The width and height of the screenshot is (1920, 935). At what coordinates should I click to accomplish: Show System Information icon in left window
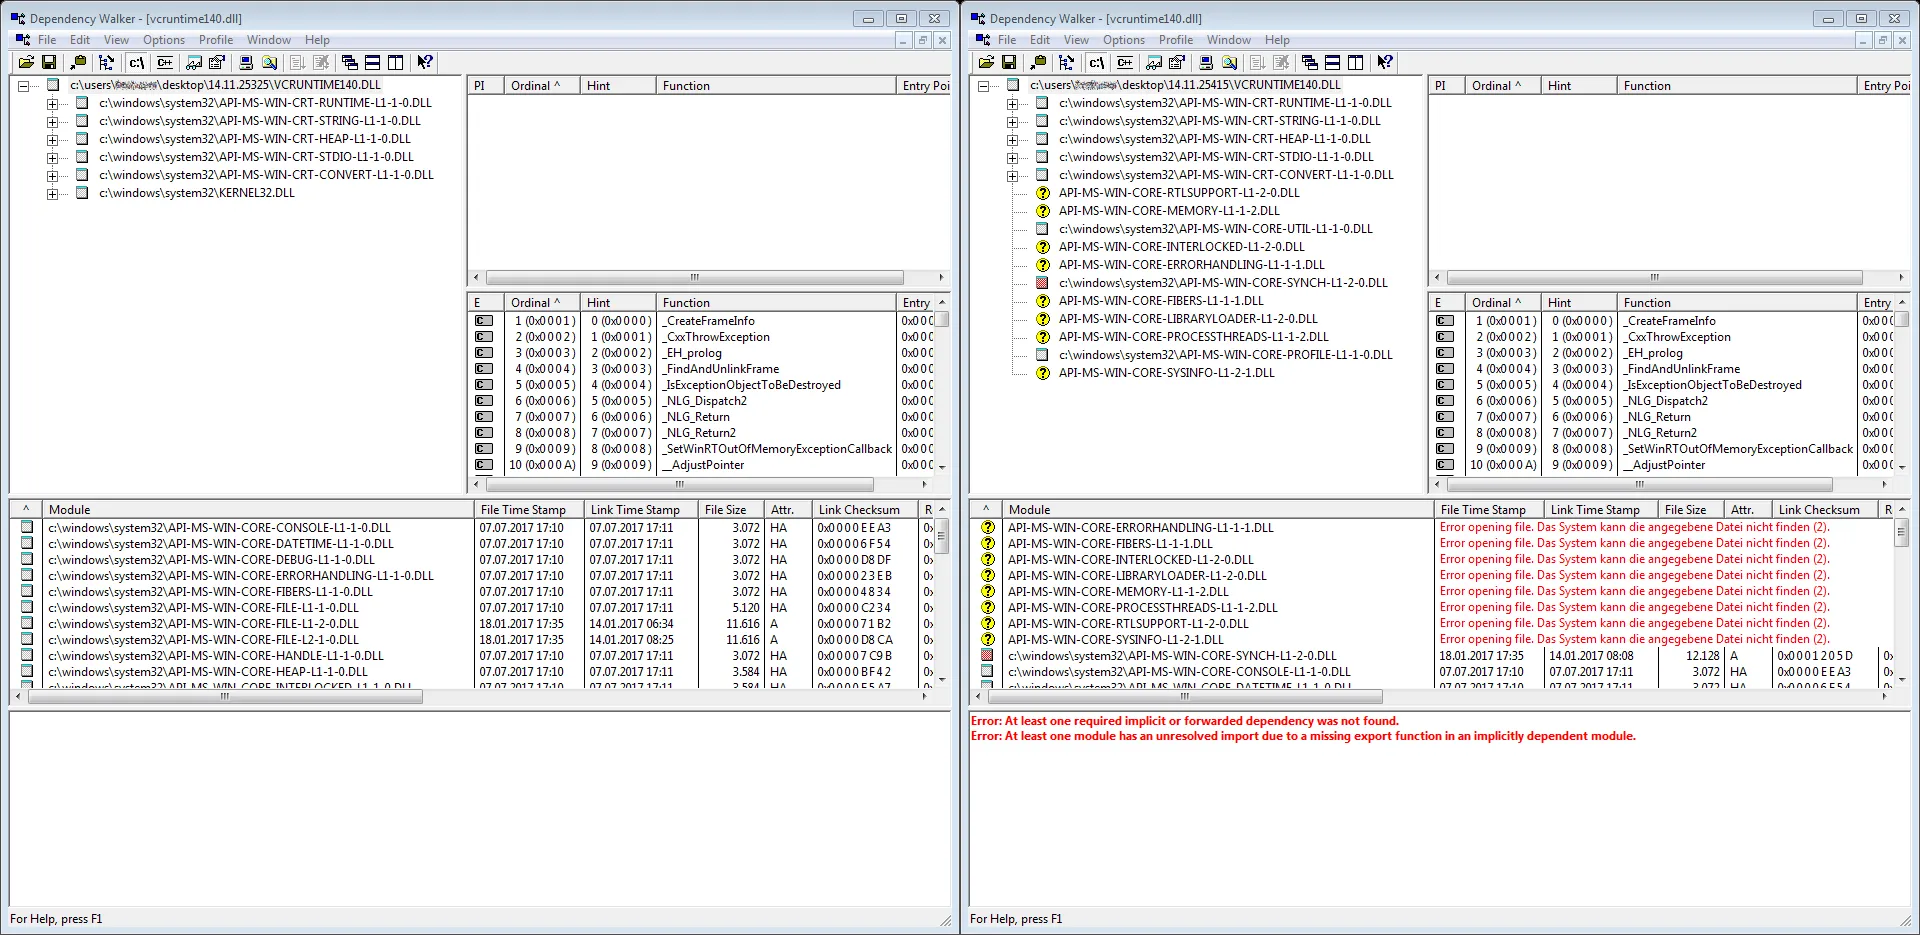(246, 62)
